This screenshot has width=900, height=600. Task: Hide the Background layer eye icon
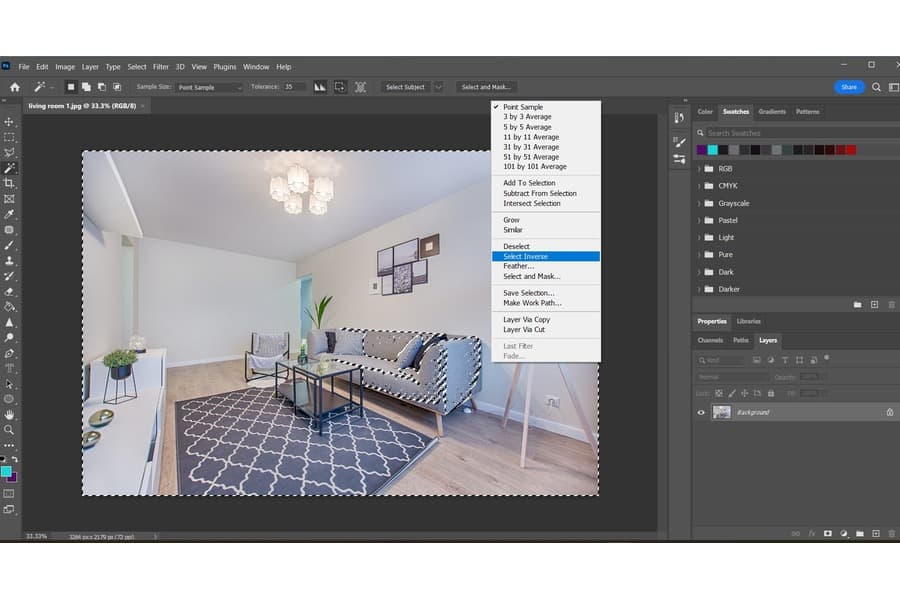[x=701, y=412]
